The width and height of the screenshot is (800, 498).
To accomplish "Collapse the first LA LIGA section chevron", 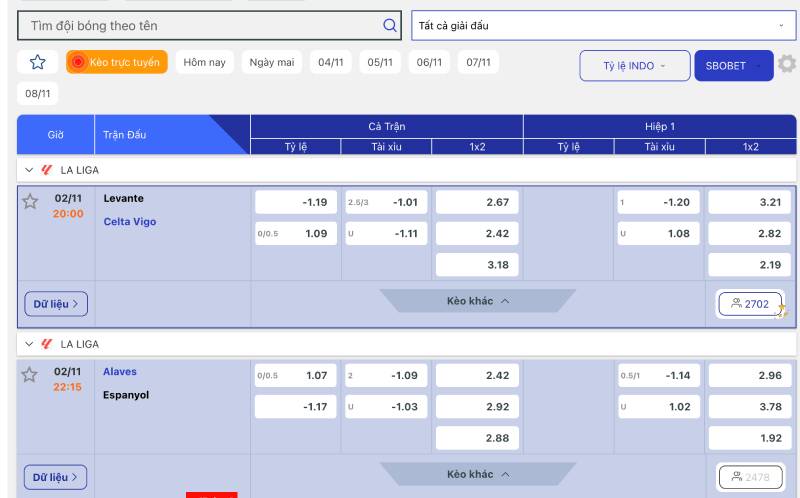I will 29,170.
